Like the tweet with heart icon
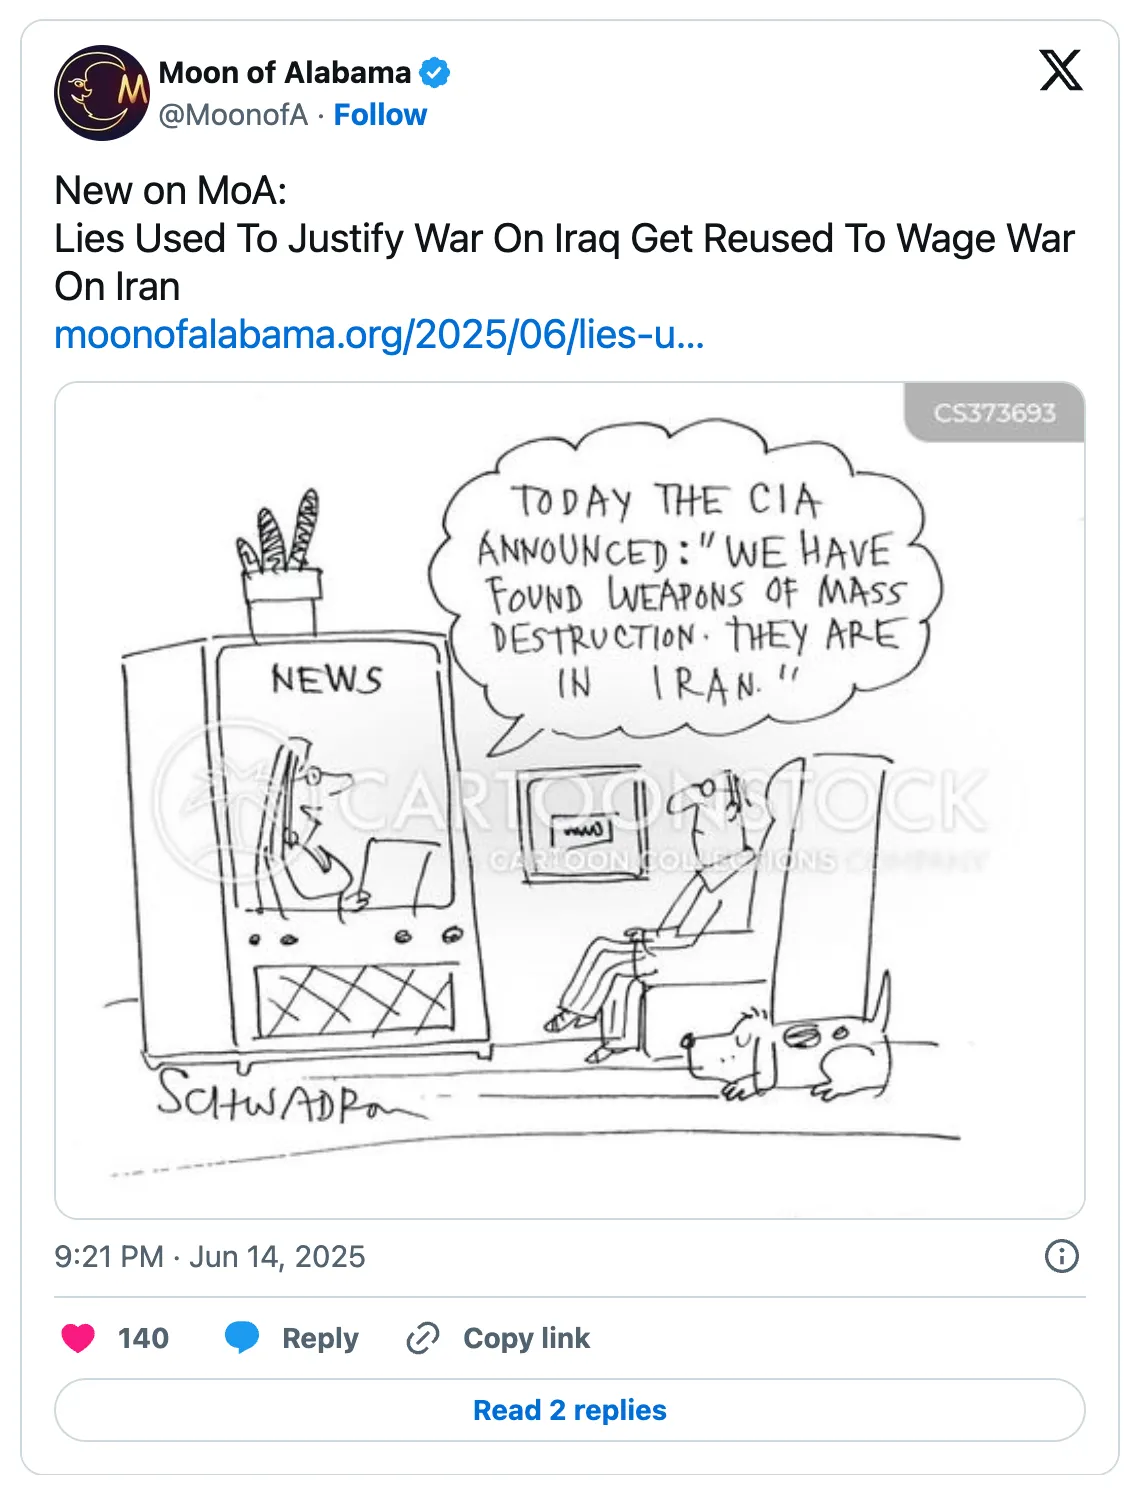This screenshot has height=1494, width=1140. tap(78, 1338)
